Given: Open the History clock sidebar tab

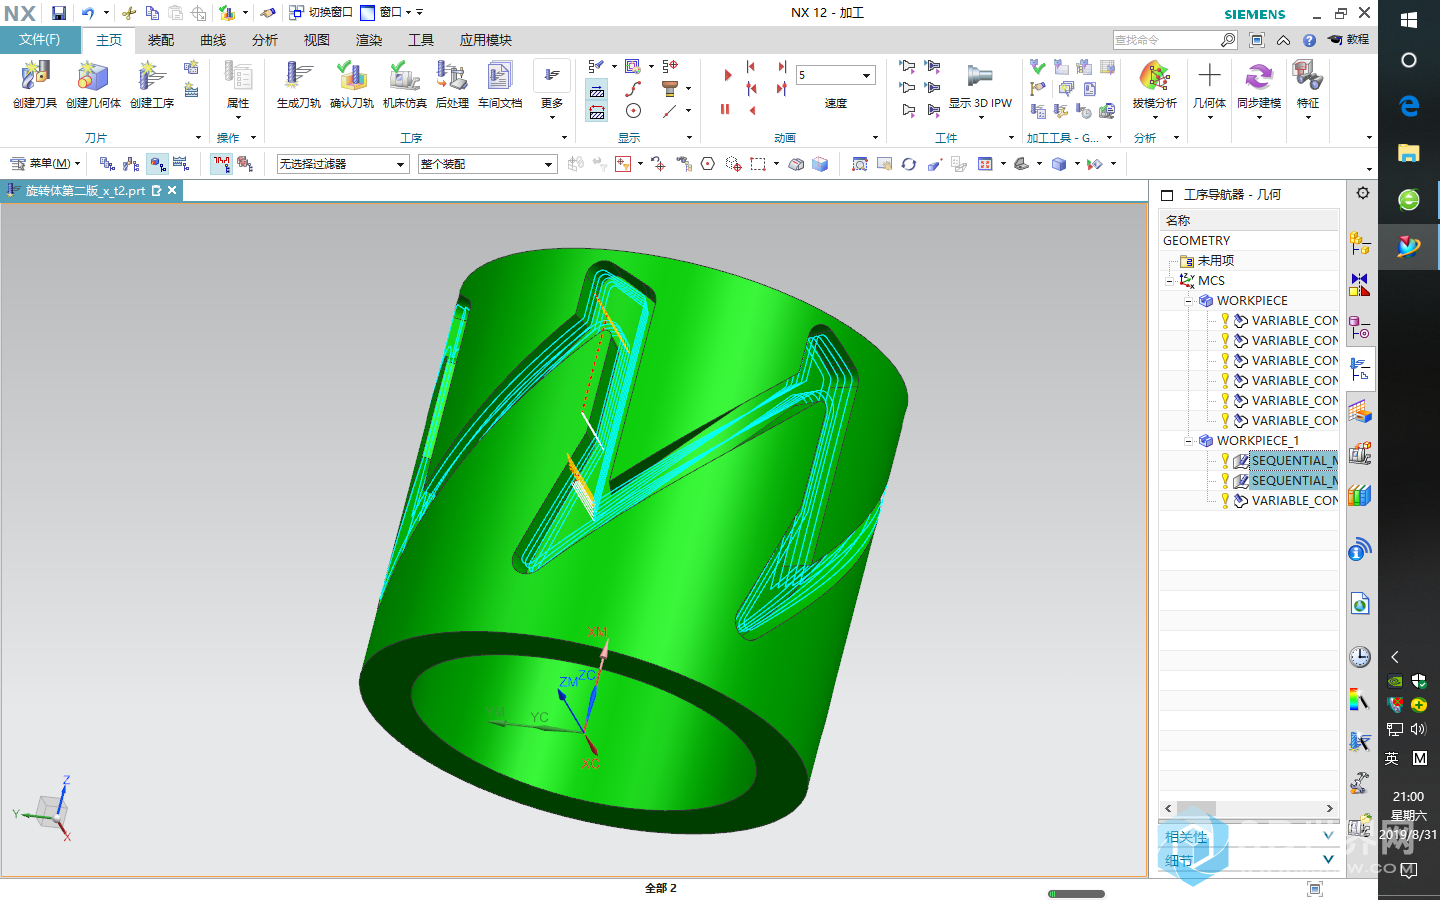Looking at the screenshot, I should 1360,657.
